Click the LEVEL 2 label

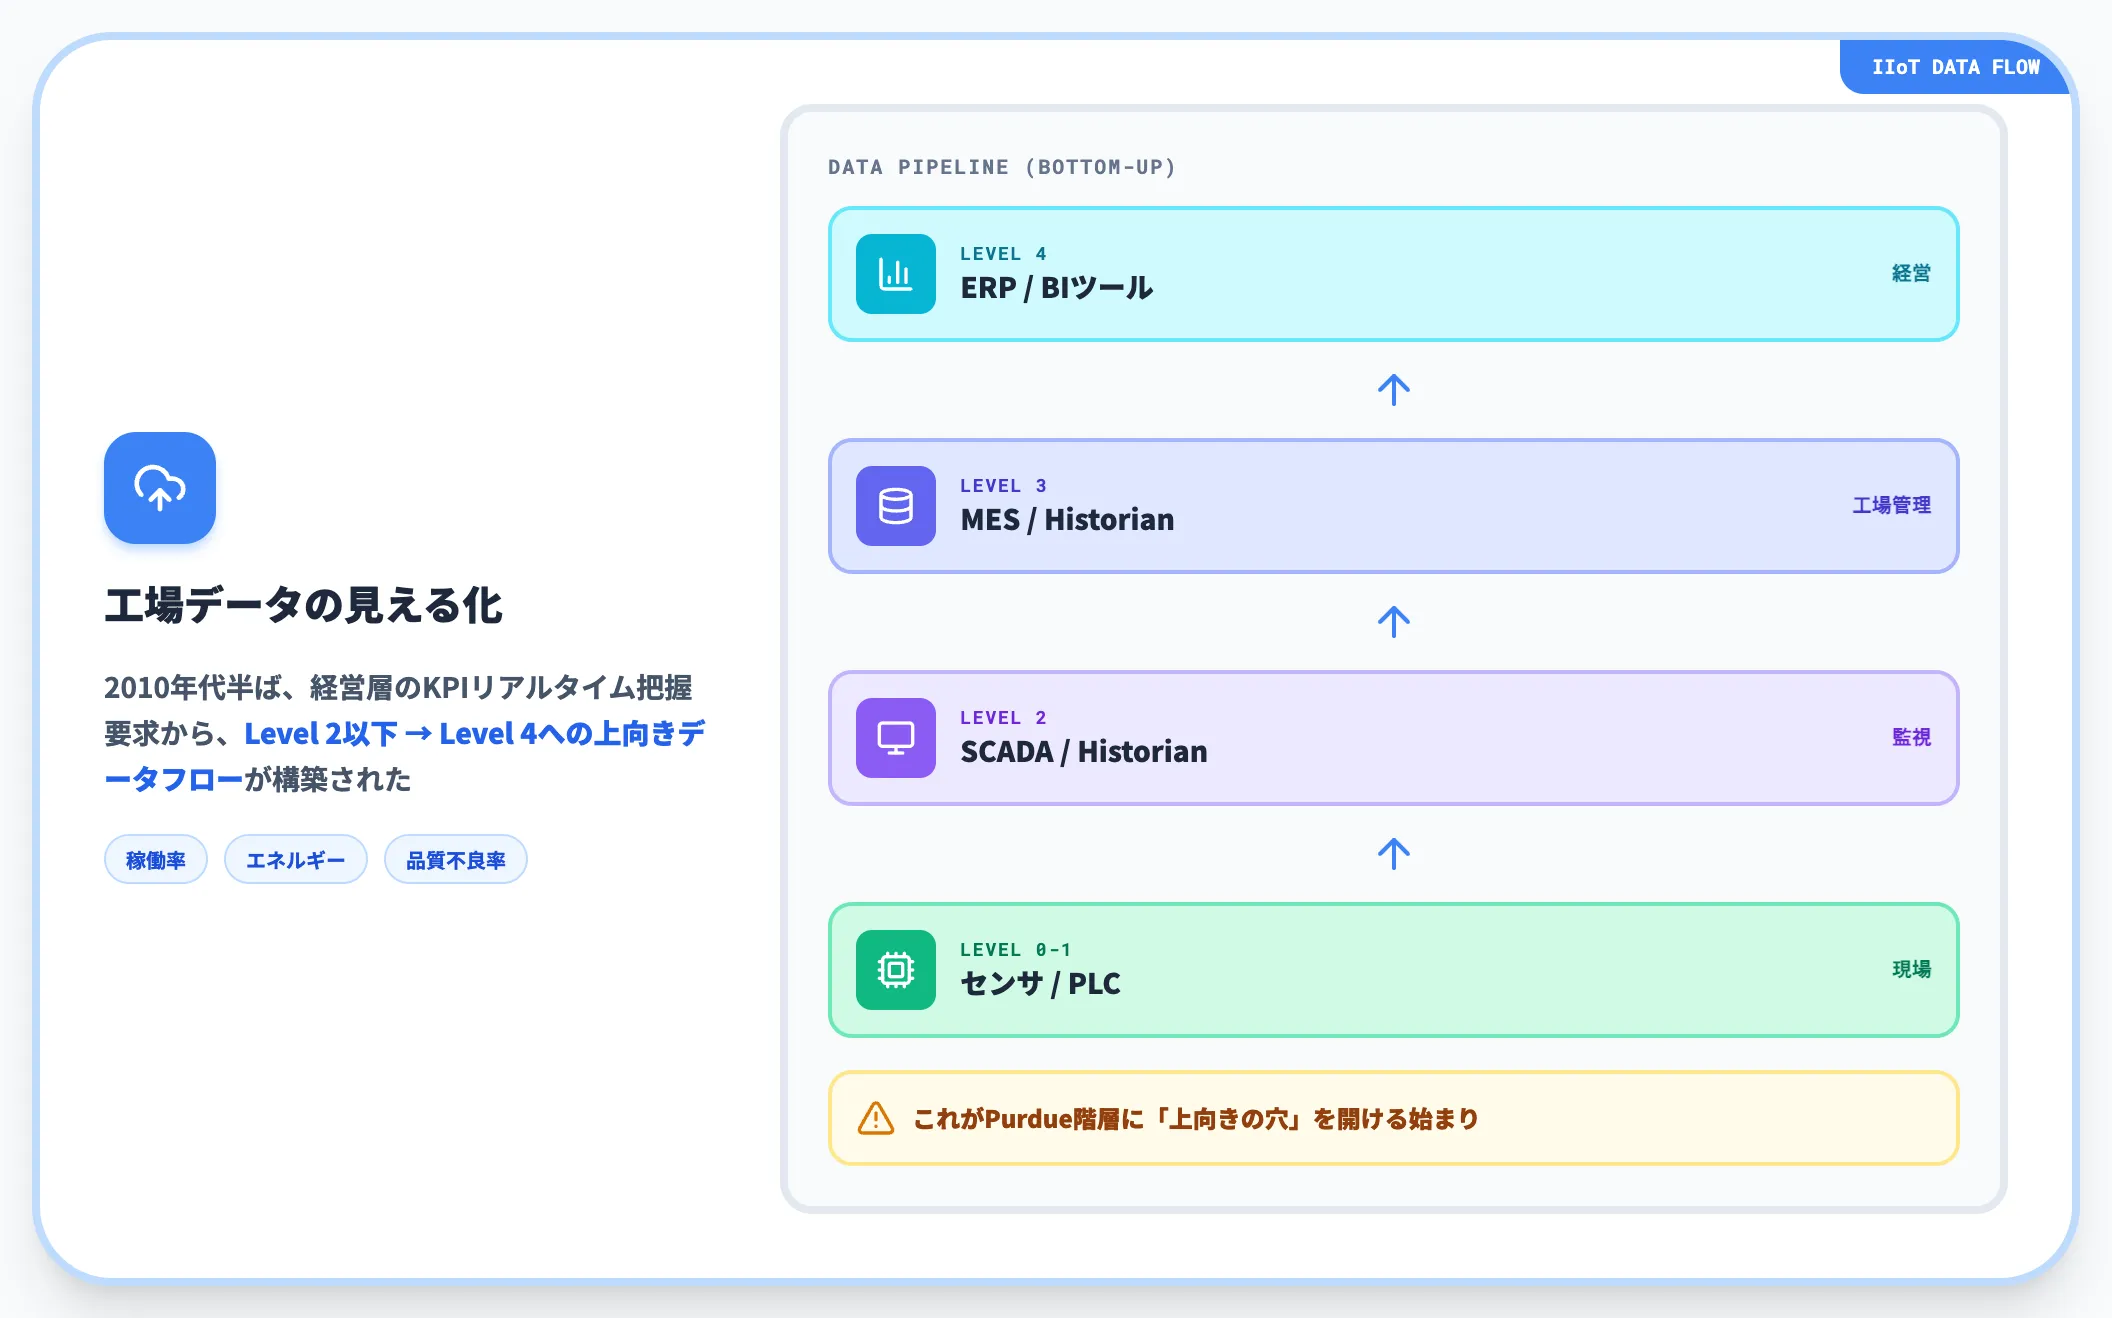[1003, 718]
